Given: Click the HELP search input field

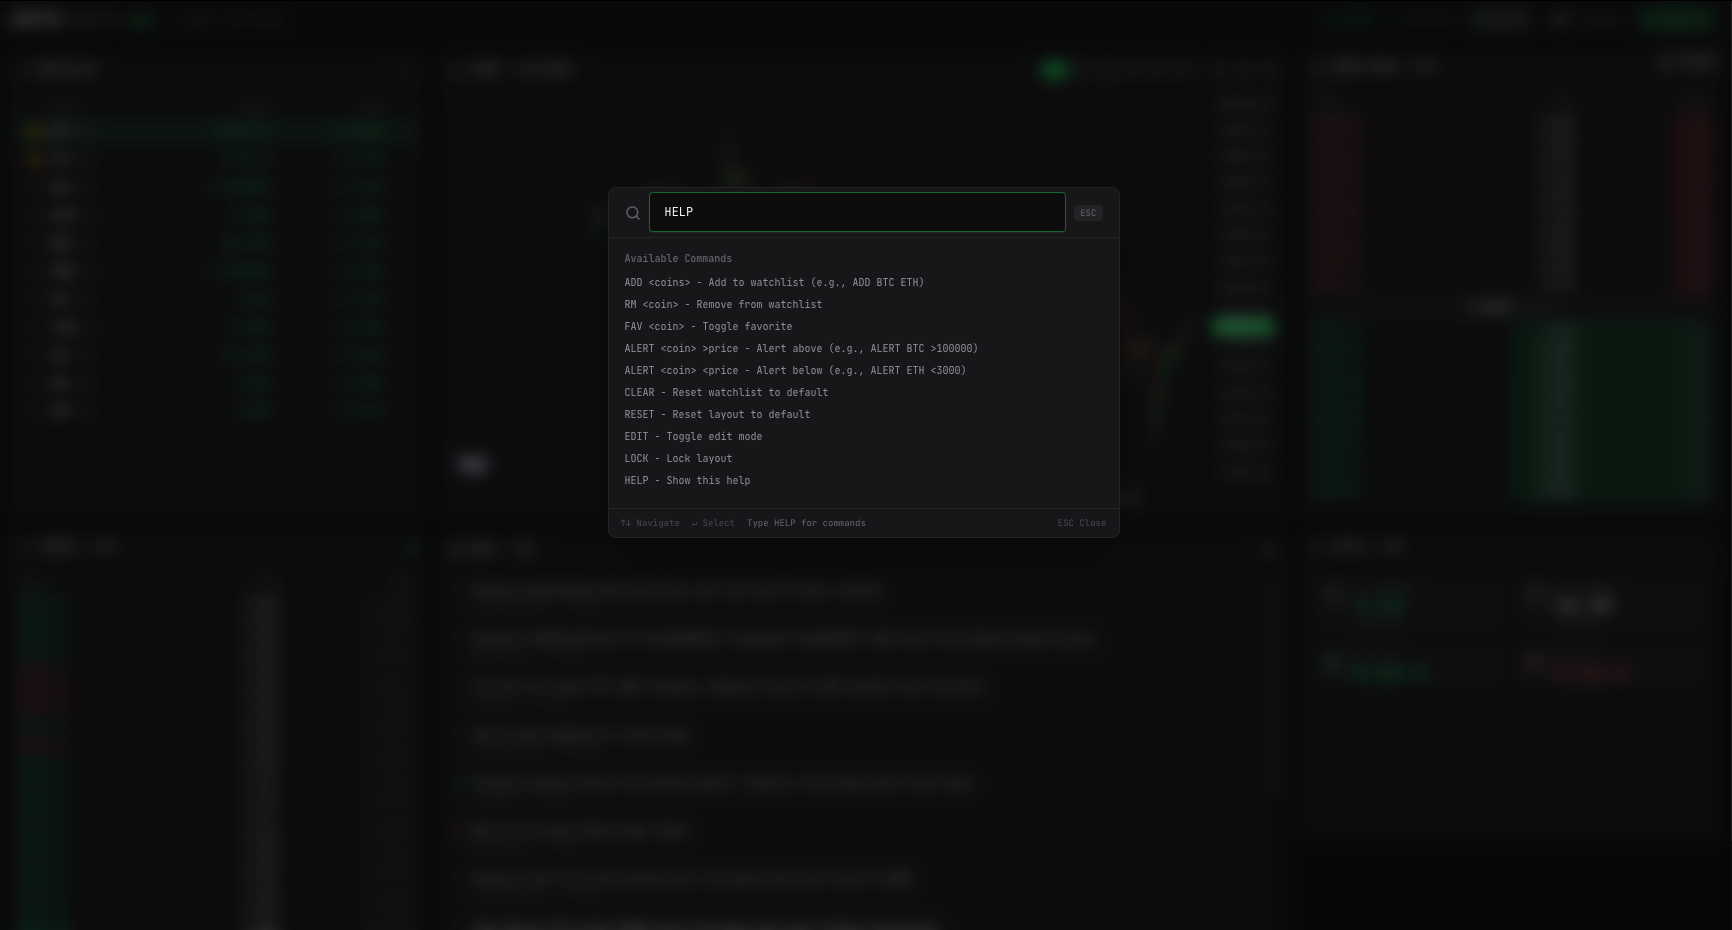Looking at the screenshot, I should 857,212.
